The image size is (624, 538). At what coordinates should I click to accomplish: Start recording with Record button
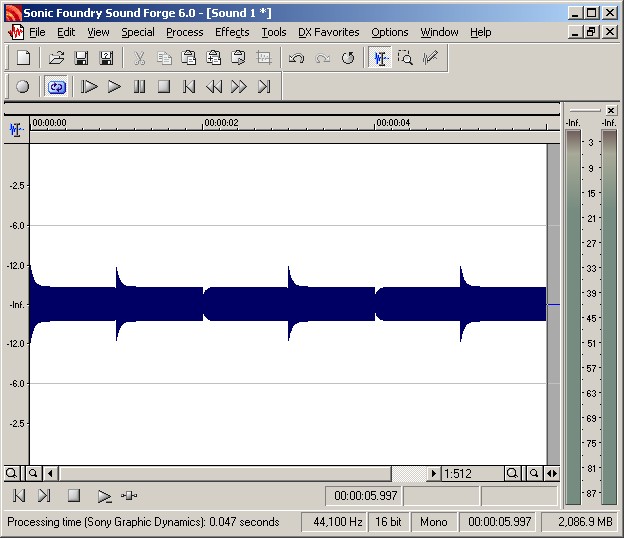coord(23,86)
